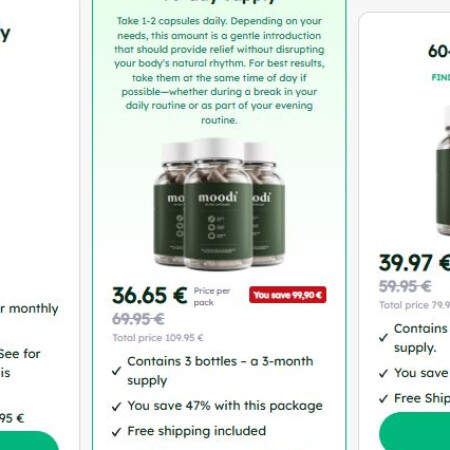450x450 pixels.
Task: Click checkmark beside 'Free shipping included'
Action: click(116, 432)
